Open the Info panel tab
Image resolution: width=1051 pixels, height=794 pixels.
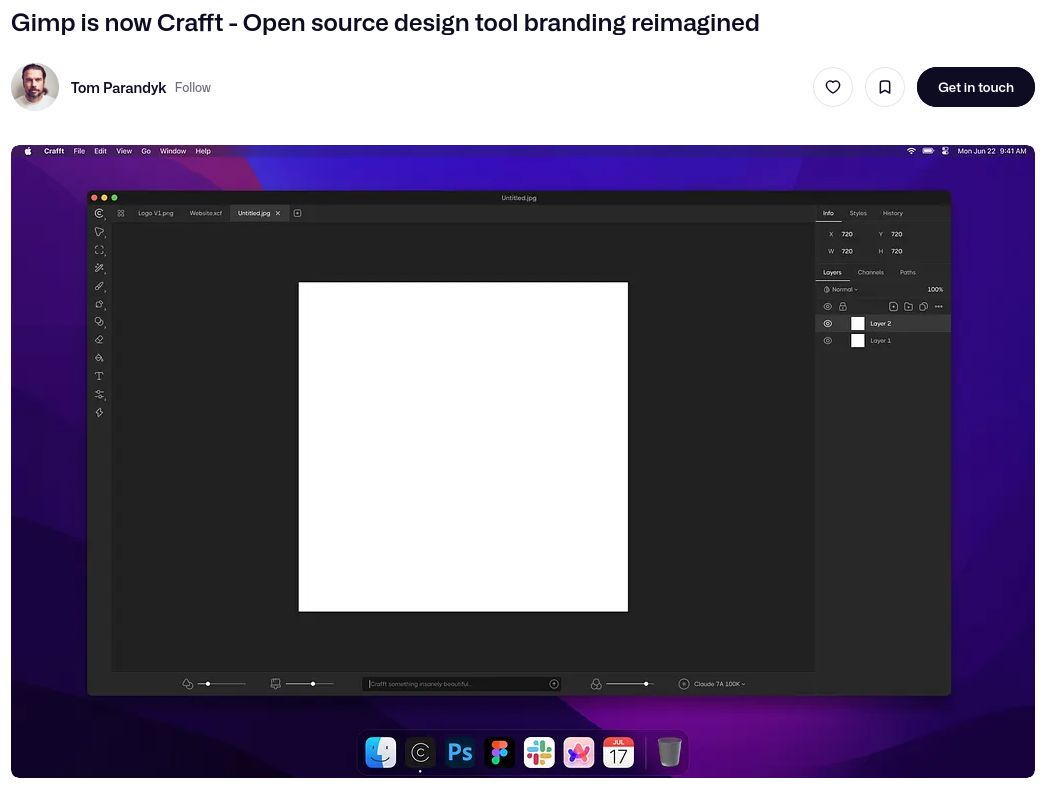(x=828, y=213)
